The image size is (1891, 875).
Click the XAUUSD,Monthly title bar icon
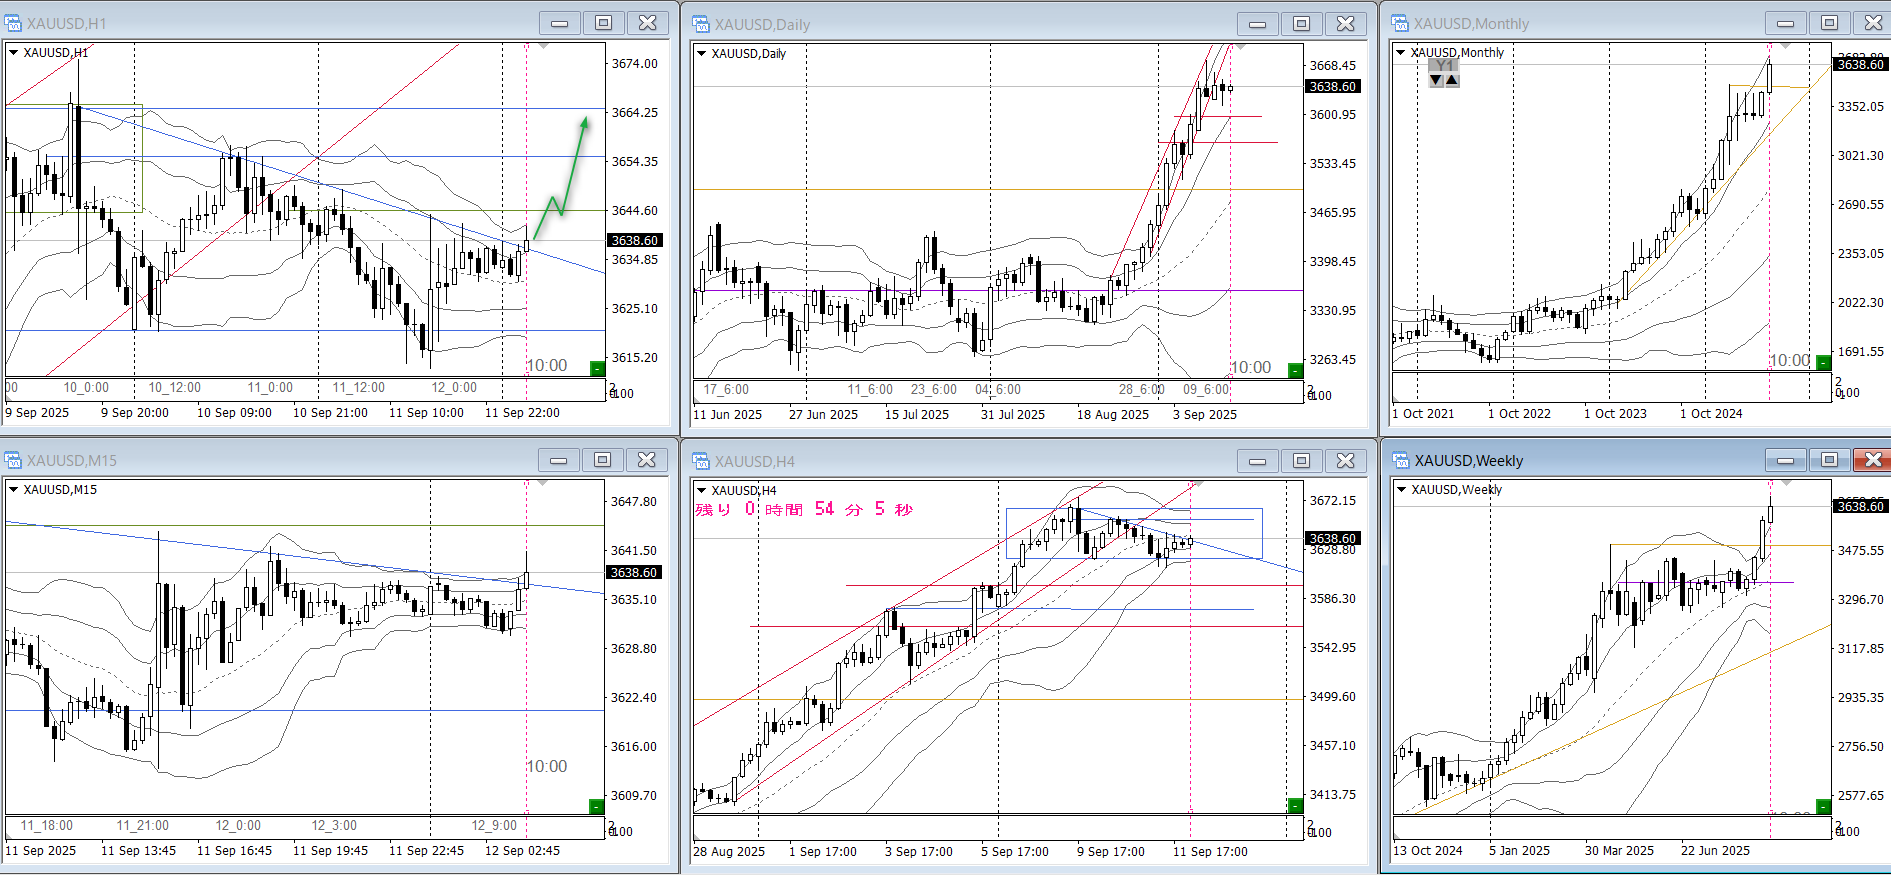tap(1400, 23)
